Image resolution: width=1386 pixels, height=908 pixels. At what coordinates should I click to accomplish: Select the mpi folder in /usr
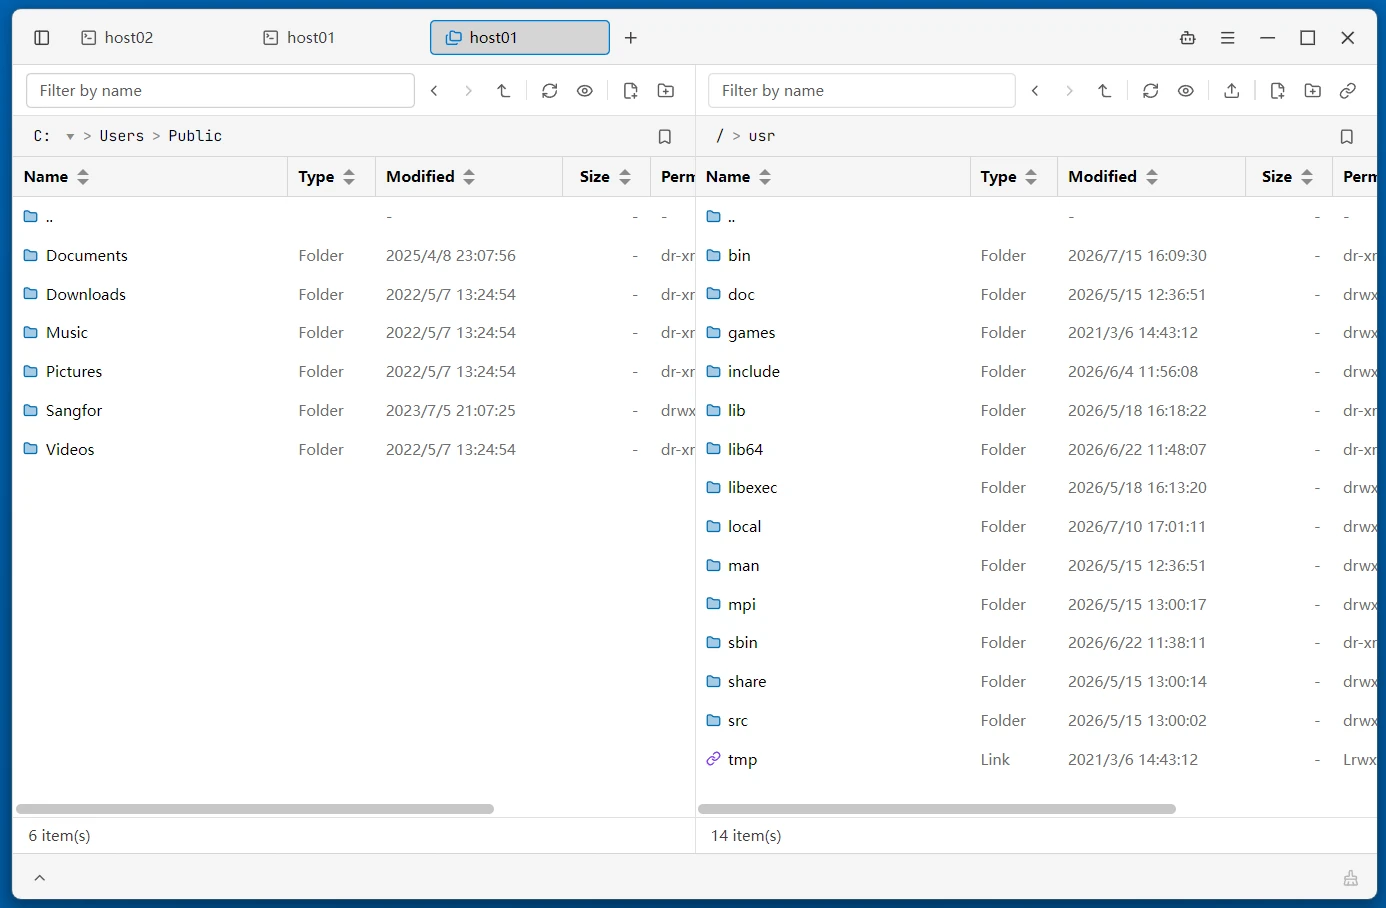coord(1037,605)
